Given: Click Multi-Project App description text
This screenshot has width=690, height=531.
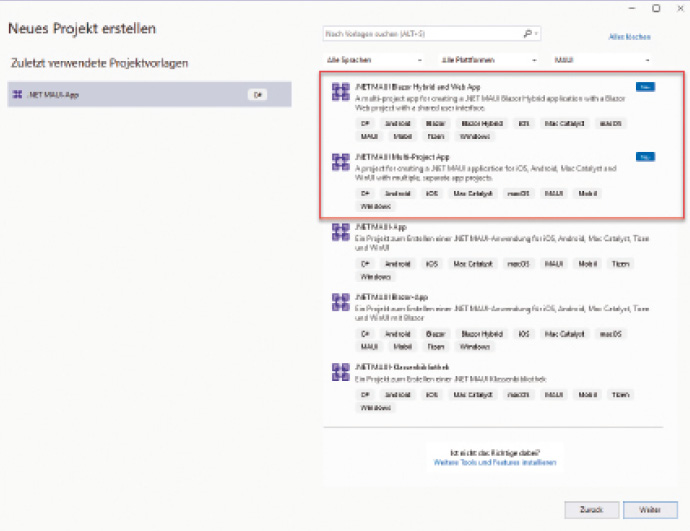Looking at the screenshot, I should pyautogui.click(x=486, y=173).
